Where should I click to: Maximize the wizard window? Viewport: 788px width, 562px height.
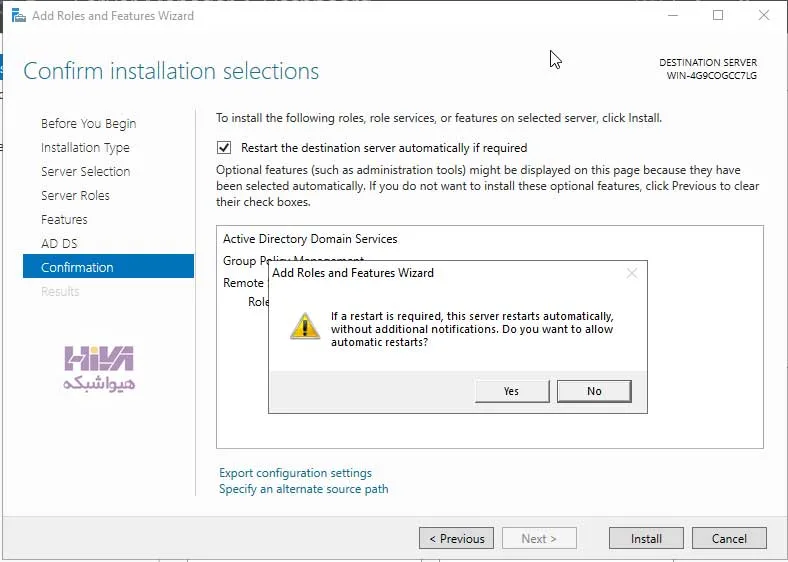tap(718, 16)
